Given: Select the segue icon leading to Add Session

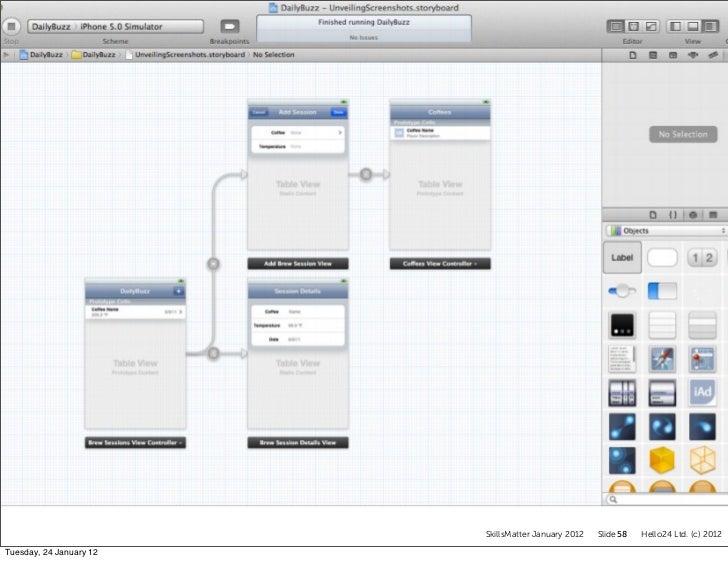Looking at the screenshot, I should click(213, 264).
